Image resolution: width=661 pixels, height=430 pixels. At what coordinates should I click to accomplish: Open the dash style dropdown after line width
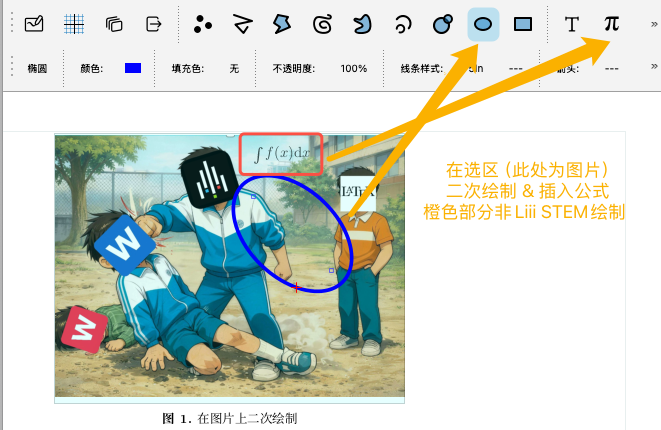(x=516, y=68)
